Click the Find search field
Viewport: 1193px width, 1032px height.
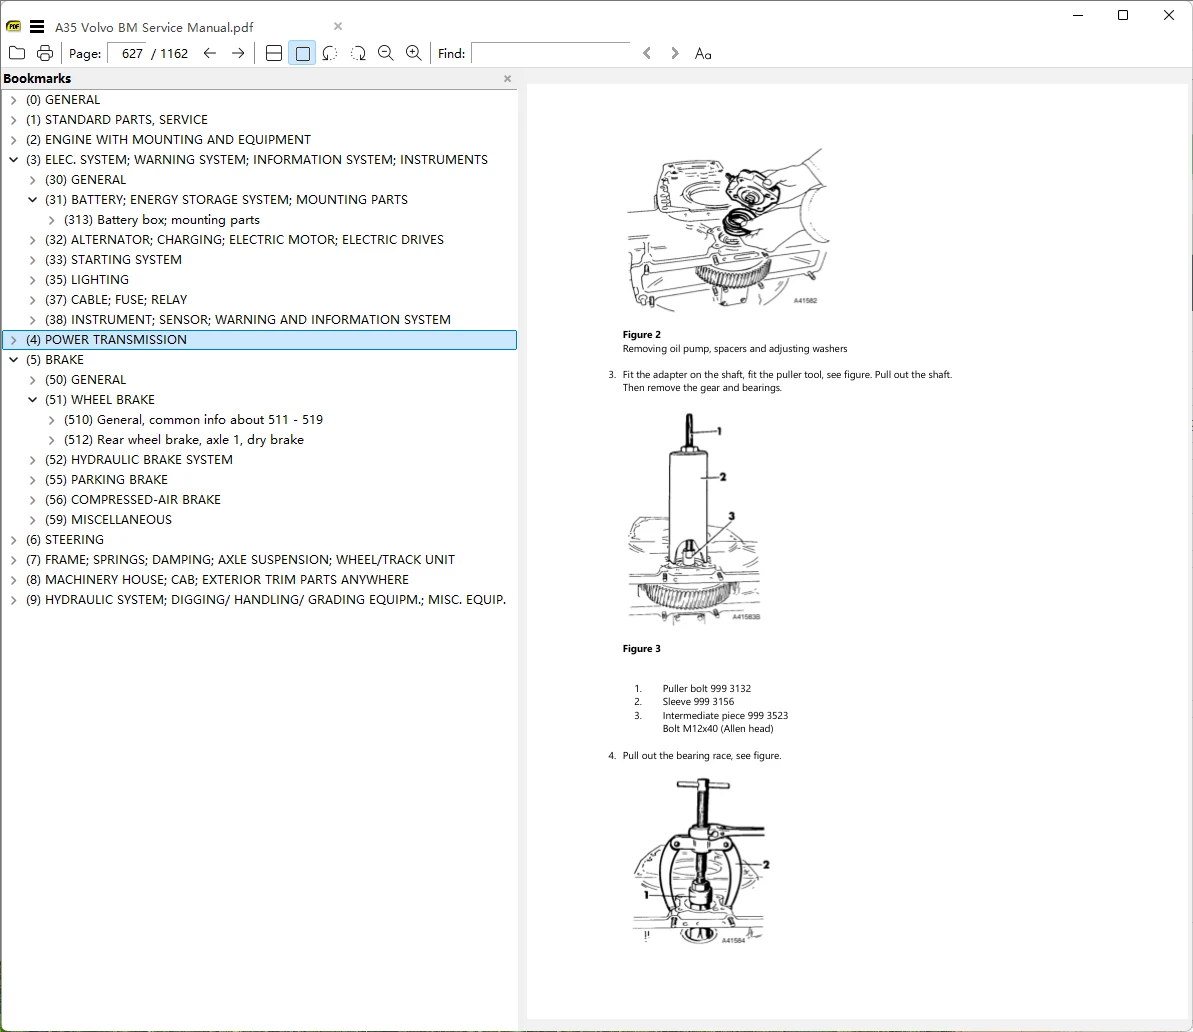[x=551, y=53]
